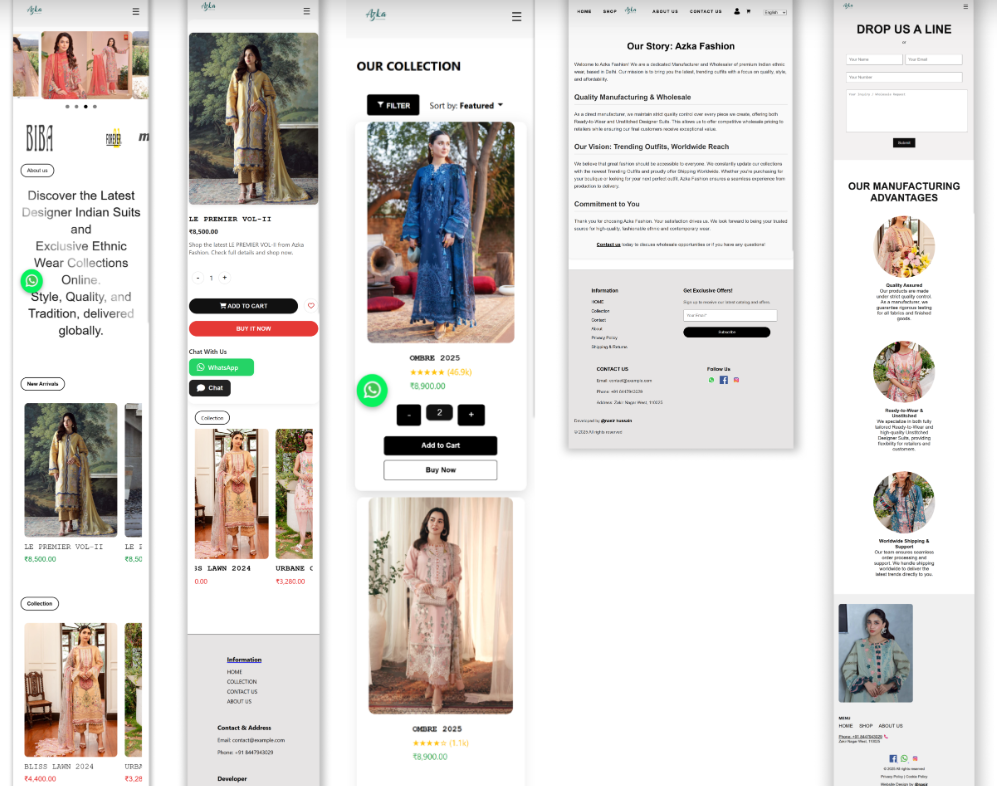The image size is (997, 786).
Task: Decrease Ombre 2025 quantity with minus button
Action: [408, 414]
